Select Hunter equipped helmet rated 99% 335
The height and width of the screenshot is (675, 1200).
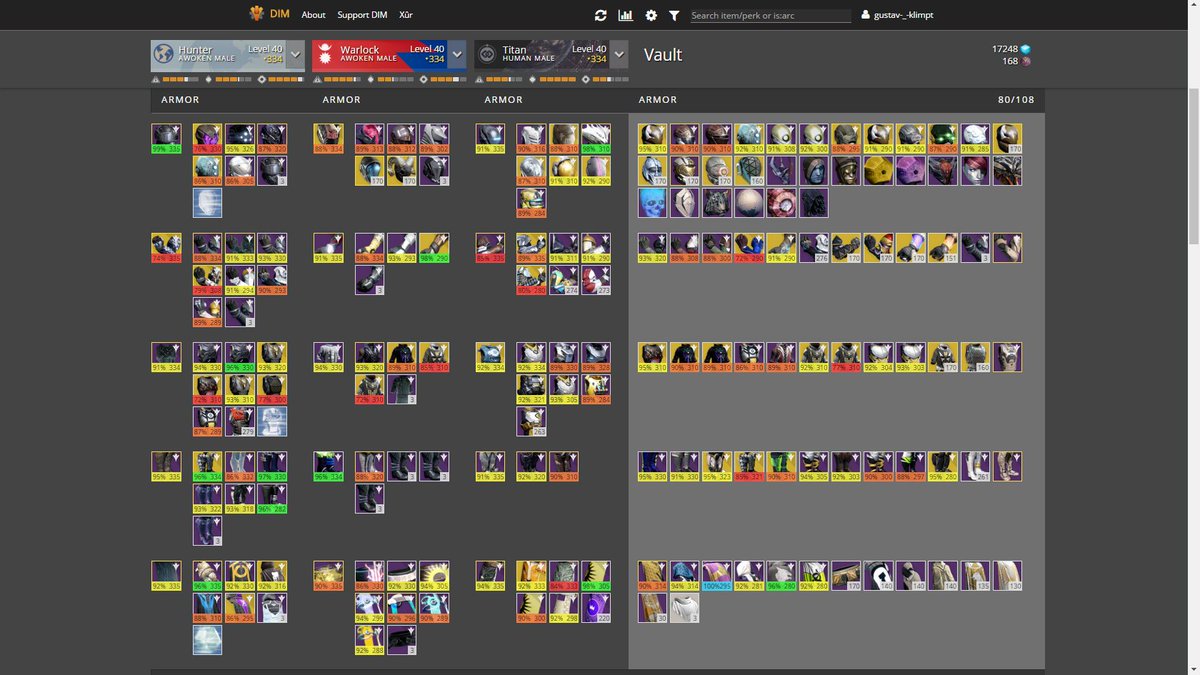coord(166,139)
